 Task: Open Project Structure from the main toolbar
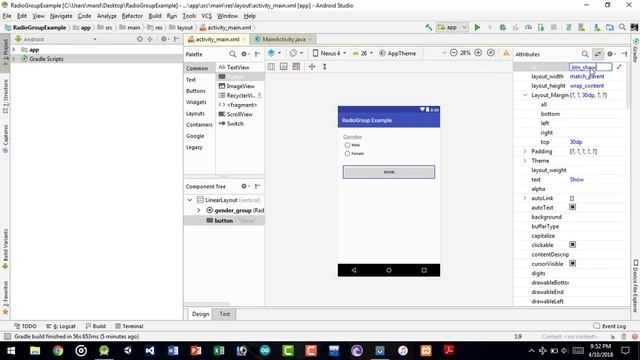pyautogui.click(x=610, y=27)
